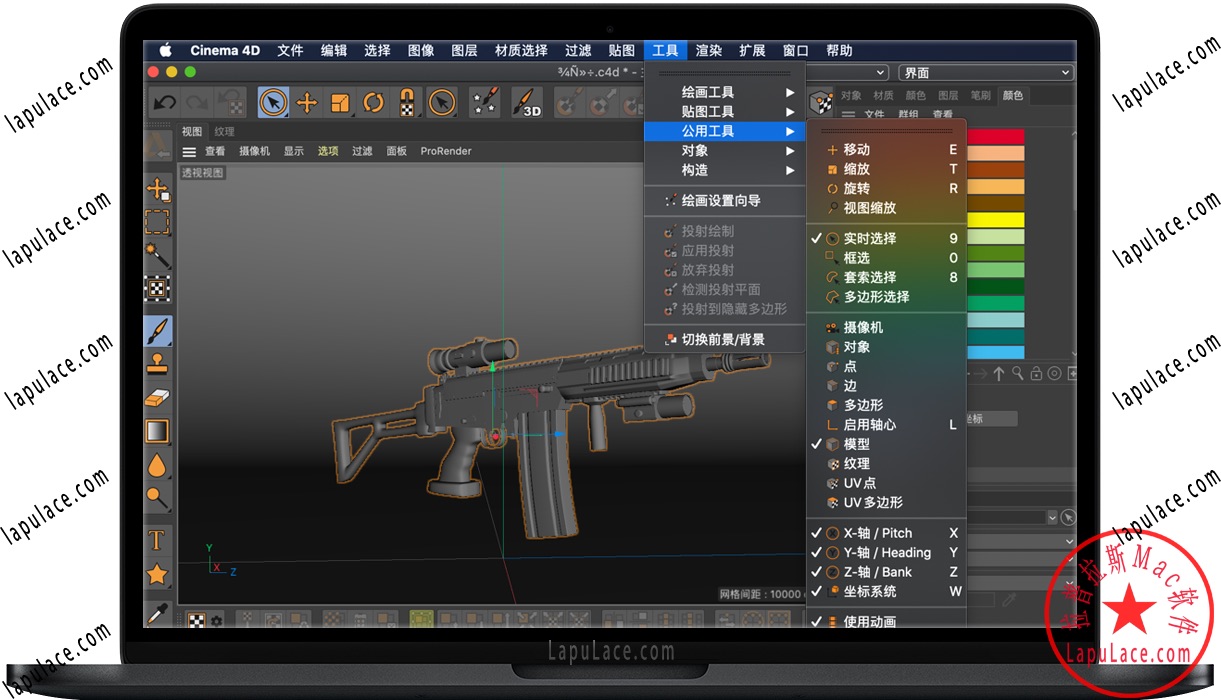Screen dimensions: 1221x700
Task: Open the 渲染 menu
Action: [708, 50]
